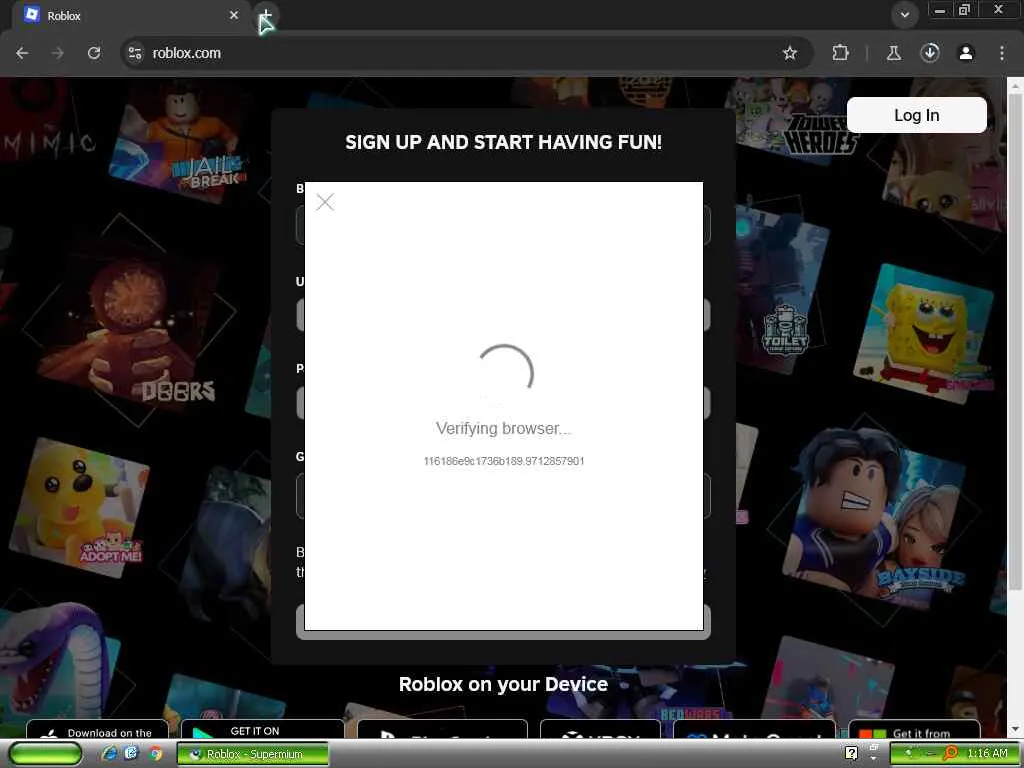Click the verification ID code text

504,461
